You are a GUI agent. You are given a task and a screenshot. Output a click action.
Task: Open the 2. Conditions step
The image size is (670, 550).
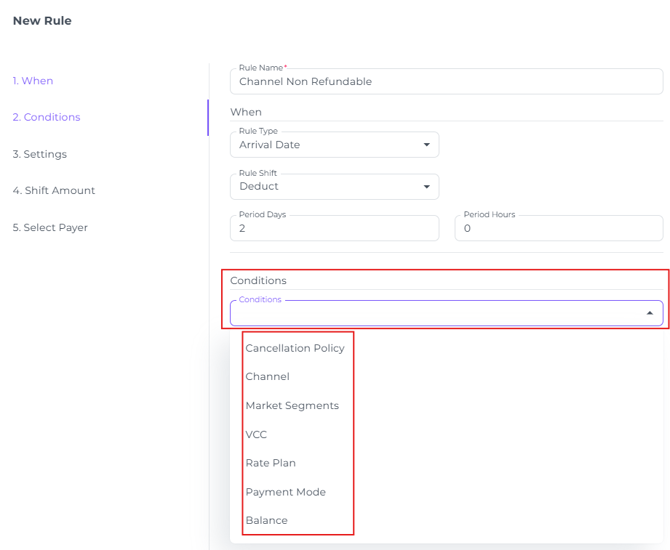tap(46, 117)
